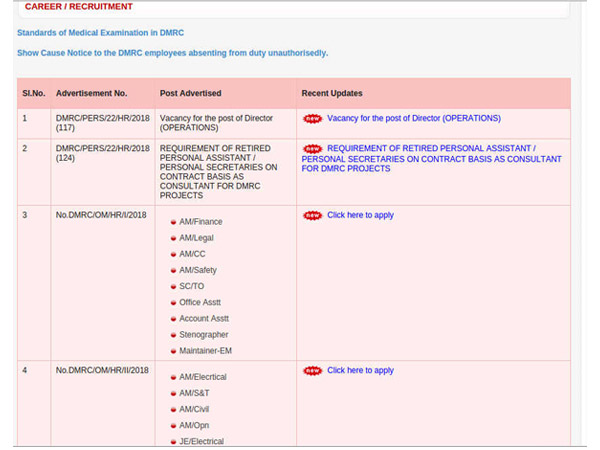Click the AM/Opn post entry
The width and height of the screenshot is (600, 450).
[x=194, y=426]
